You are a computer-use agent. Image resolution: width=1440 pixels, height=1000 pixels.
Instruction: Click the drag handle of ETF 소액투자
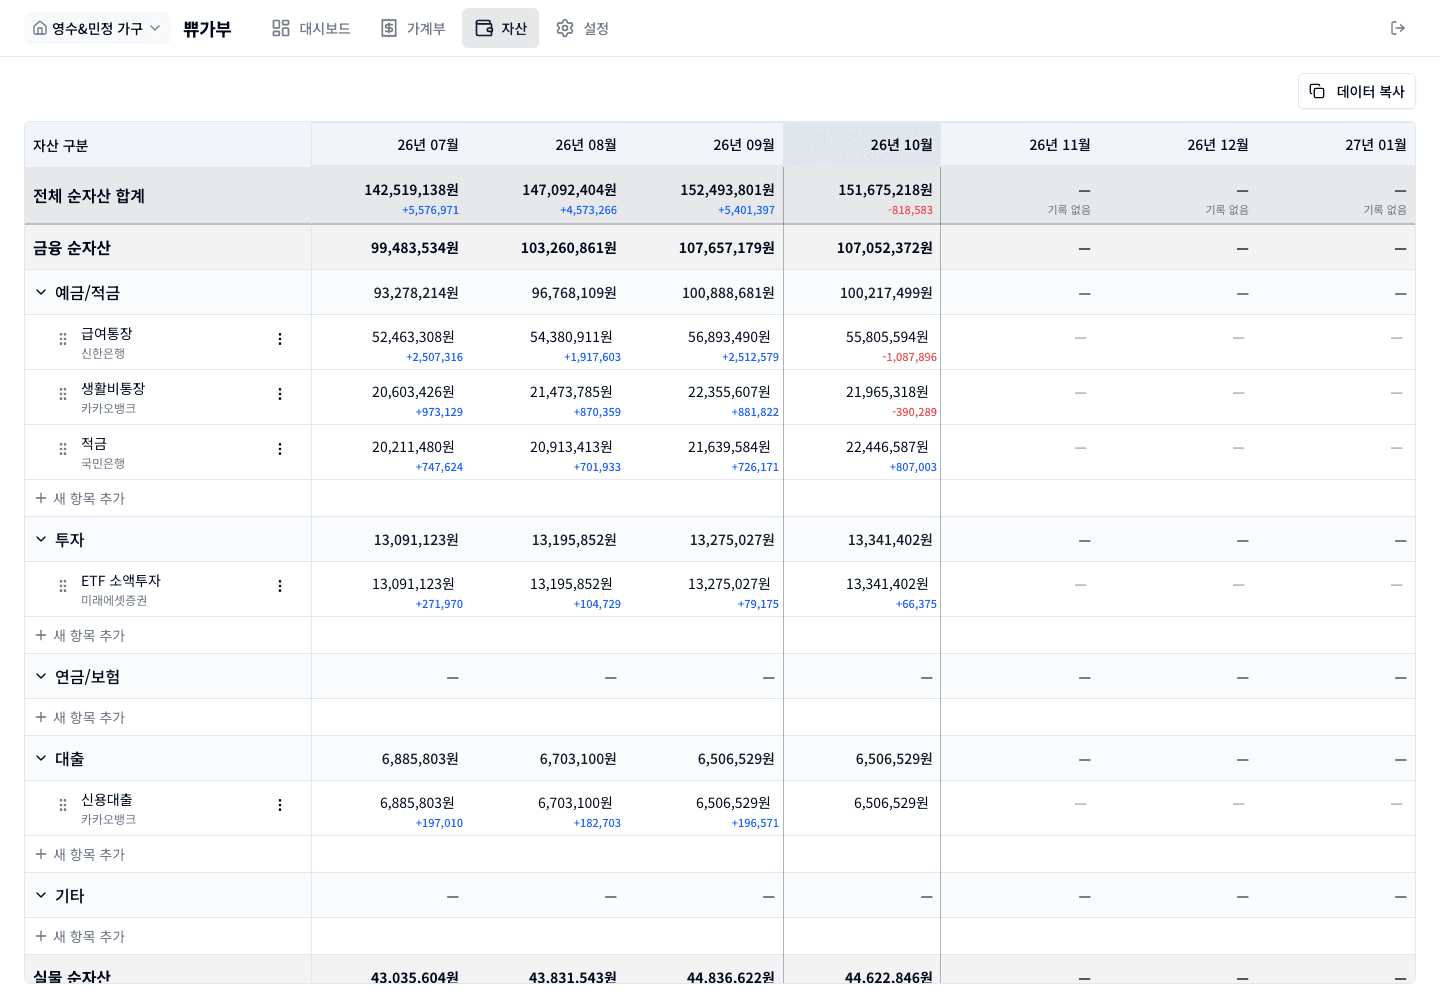pos(63,586)
